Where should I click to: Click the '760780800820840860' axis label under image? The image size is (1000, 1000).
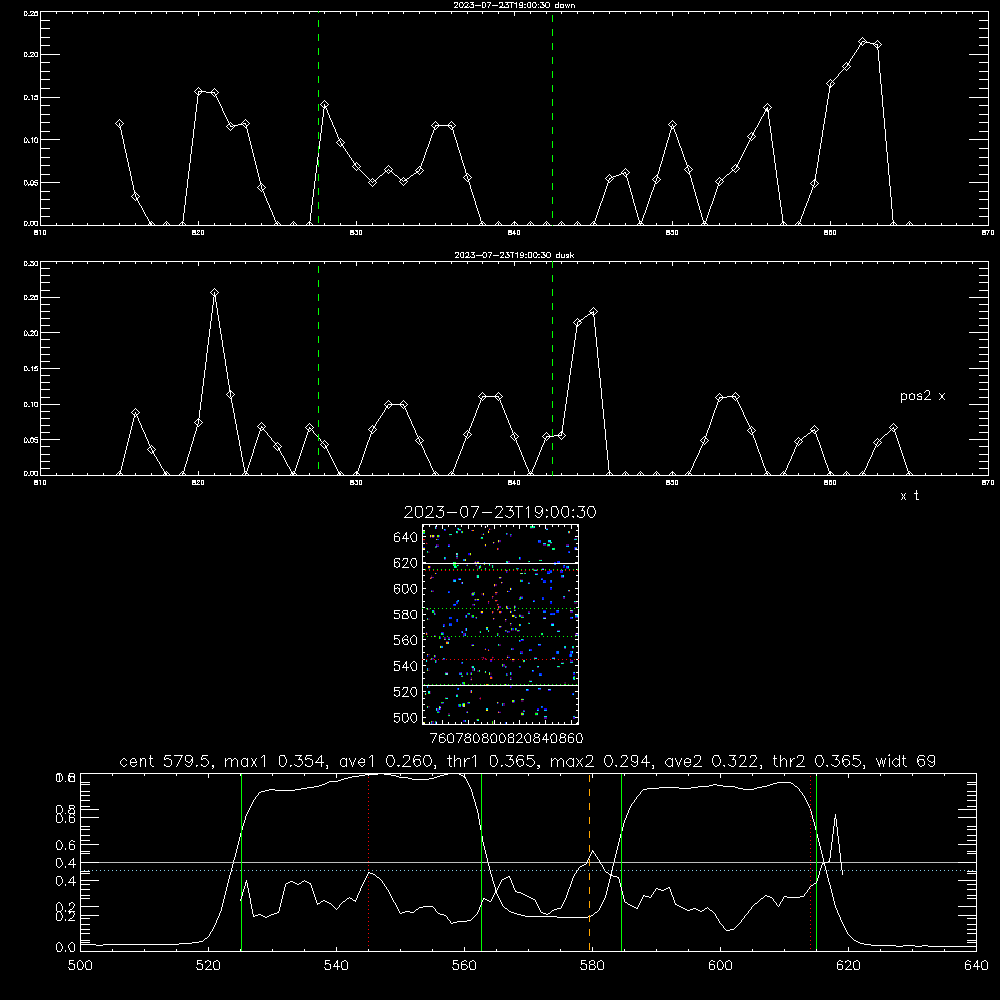coord(506,738)
